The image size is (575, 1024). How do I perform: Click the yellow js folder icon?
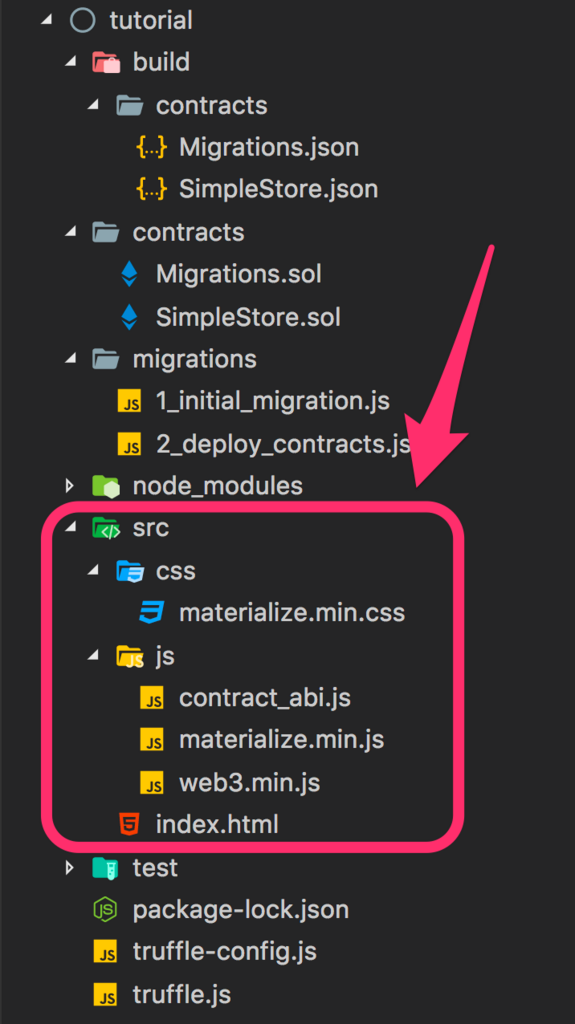point(129,656)
